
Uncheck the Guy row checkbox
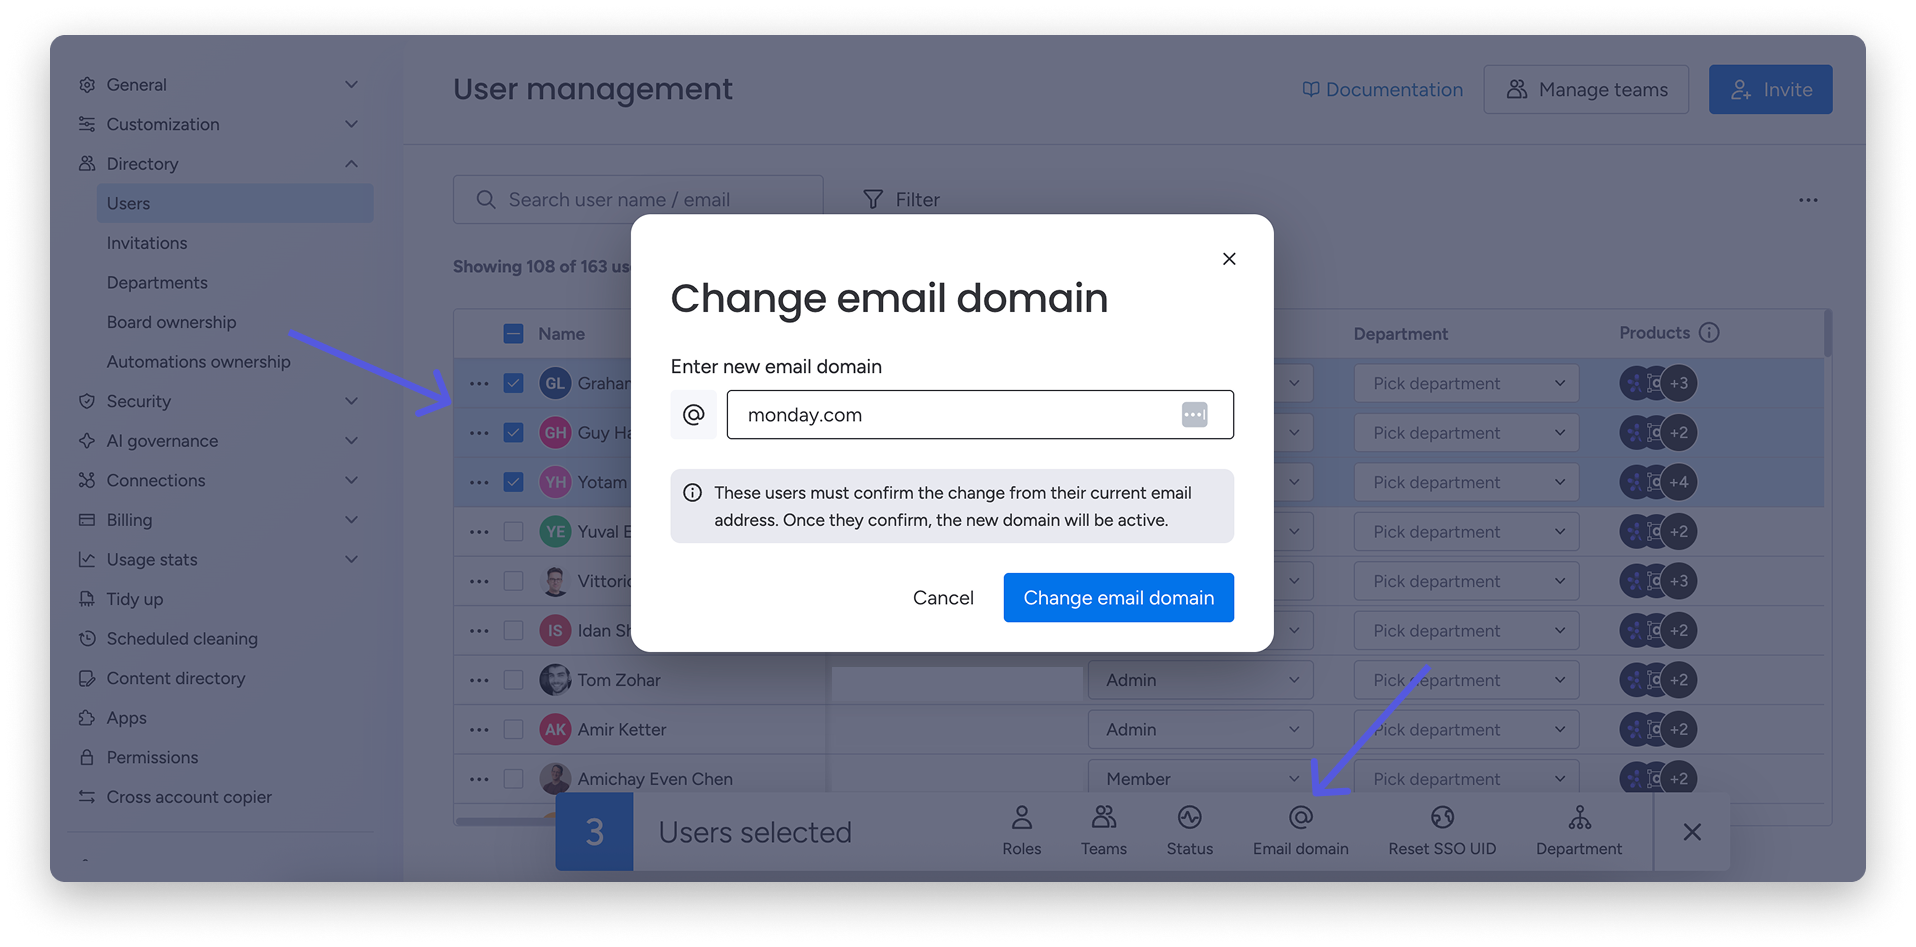pos(514,433)
